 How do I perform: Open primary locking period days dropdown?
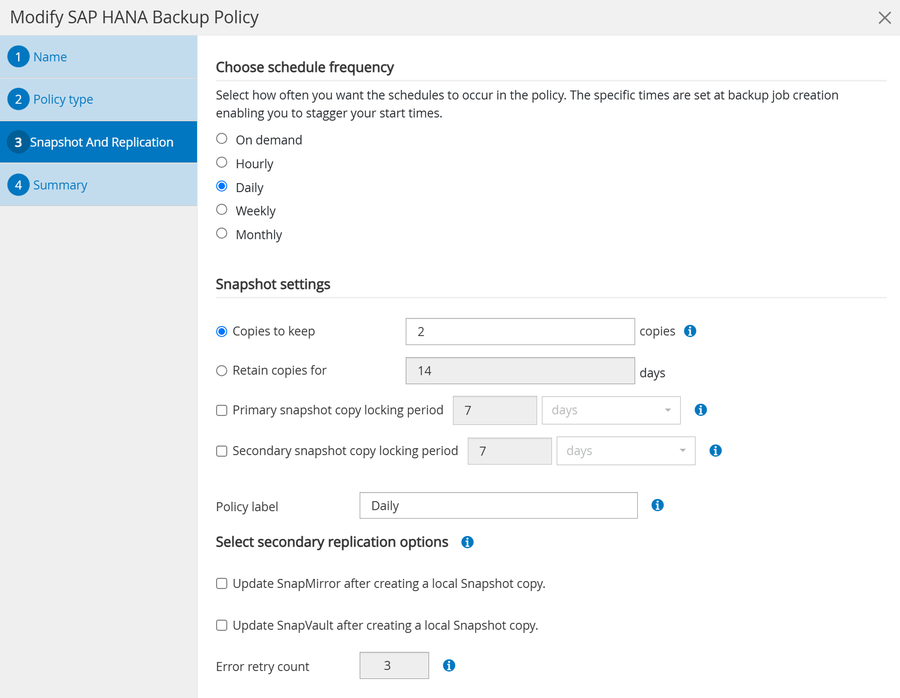(x=611, y=410)
